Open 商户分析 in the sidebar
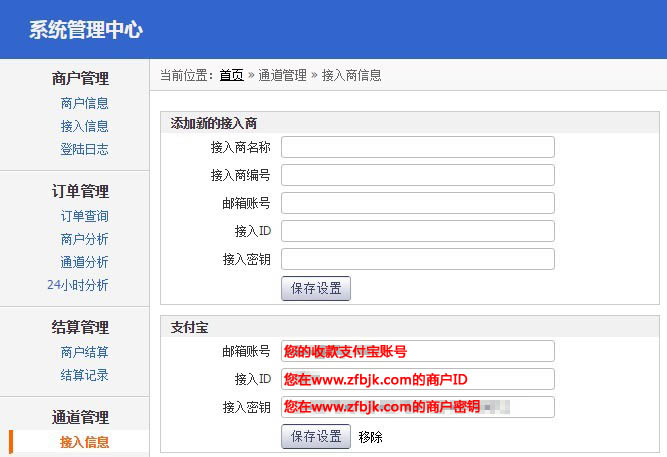Image resolution: width=667 pixels, height=457 pixels. tap(84, 239)
